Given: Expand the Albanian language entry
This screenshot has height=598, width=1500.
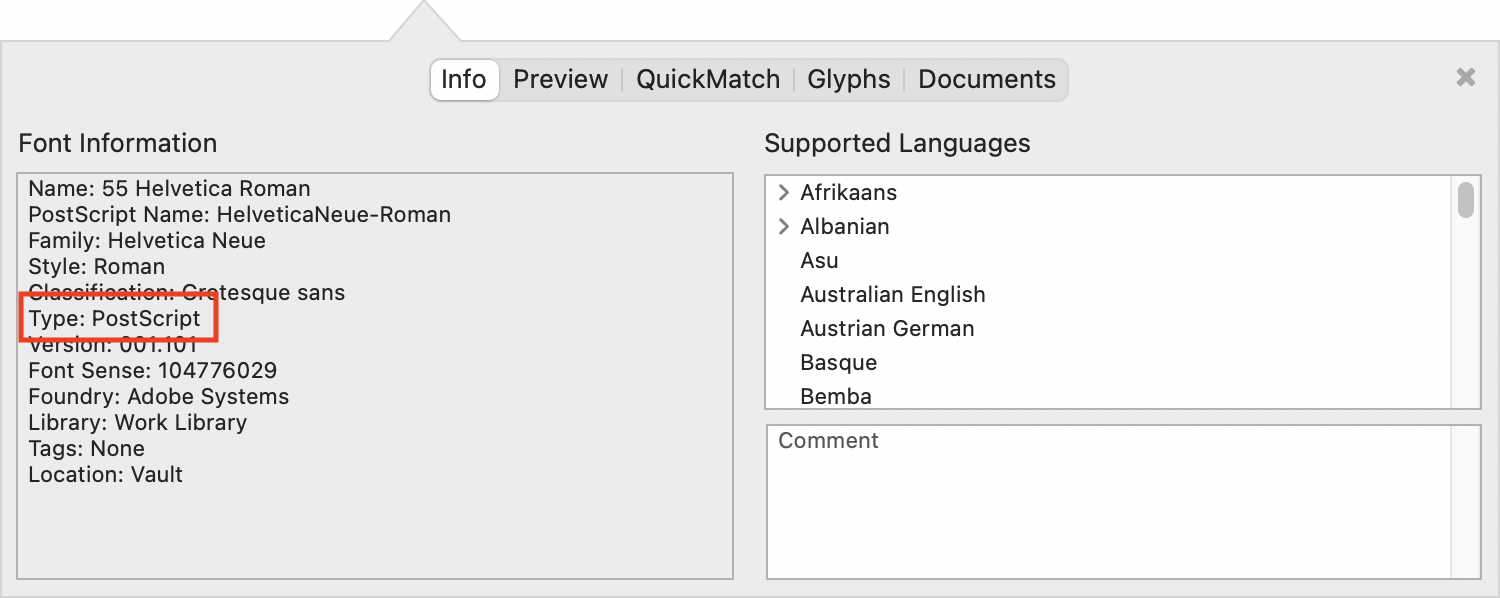Looking at the screenshot, I should [x=783, y=227].
